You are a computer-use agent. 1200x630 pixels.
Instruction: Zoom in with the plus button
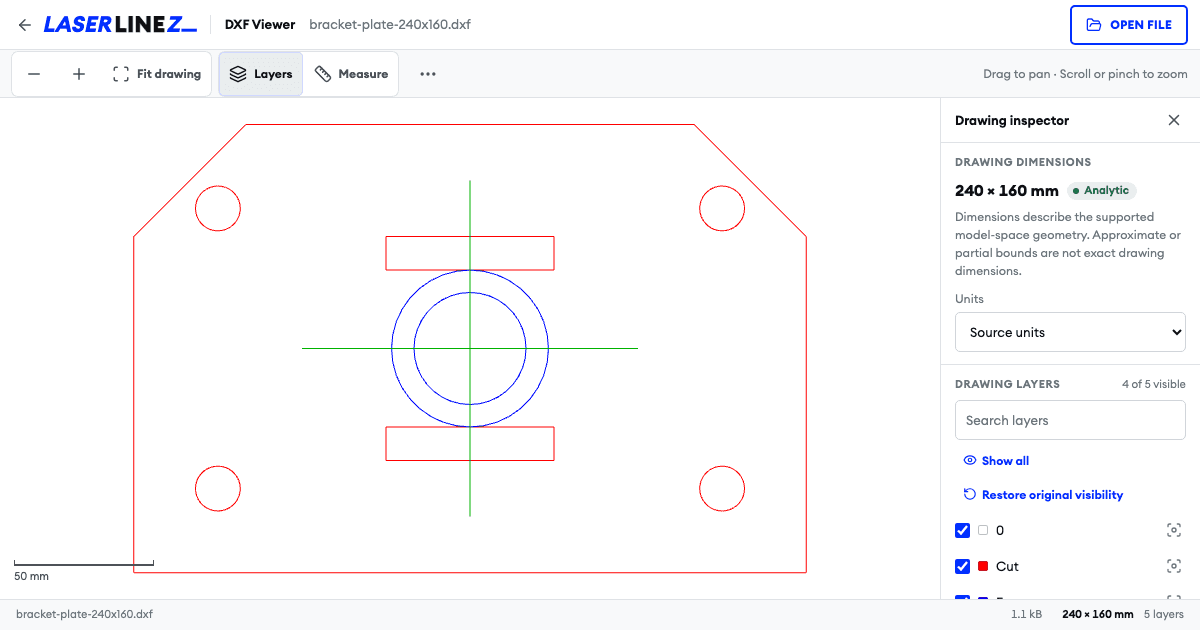click(79, 74)
